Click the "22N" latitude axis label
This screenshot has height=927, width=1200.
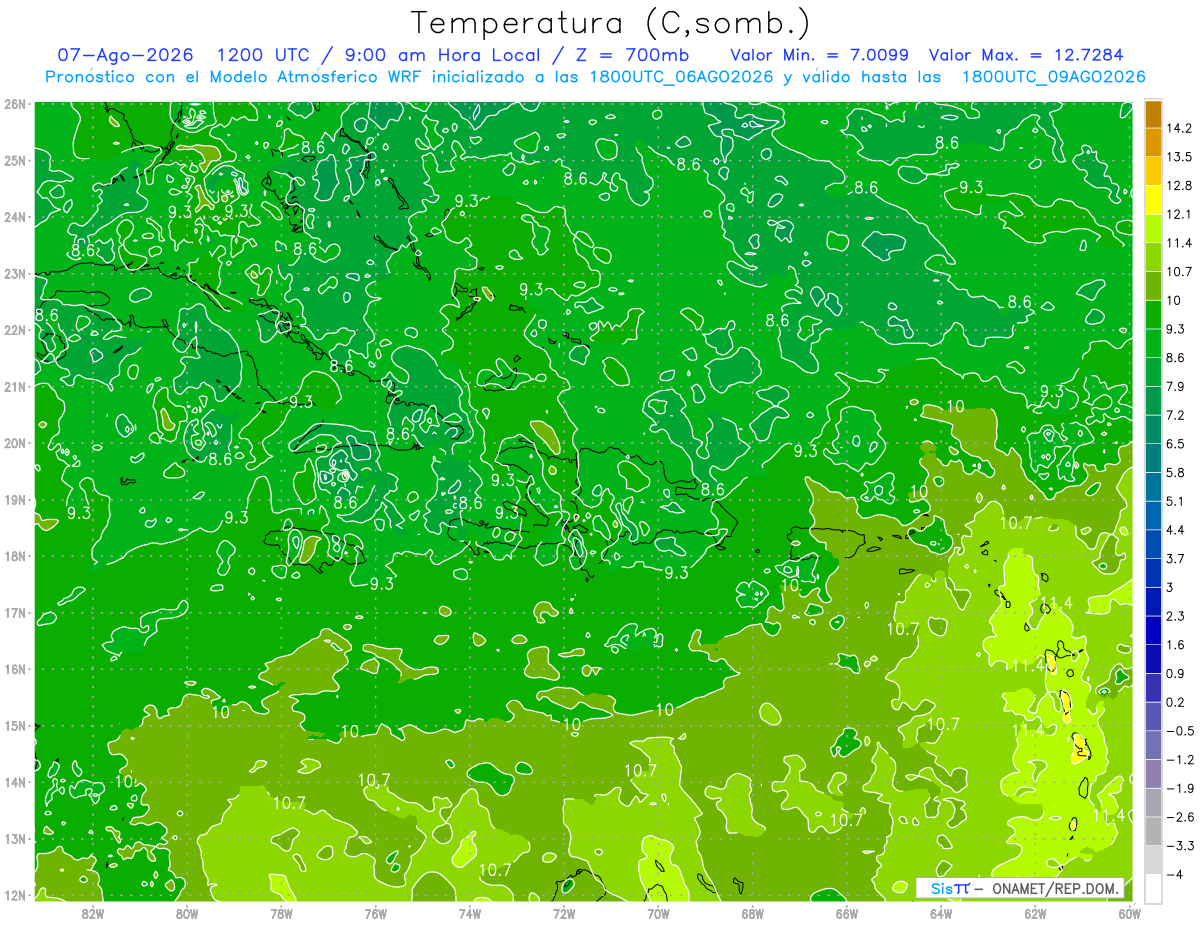16,330
